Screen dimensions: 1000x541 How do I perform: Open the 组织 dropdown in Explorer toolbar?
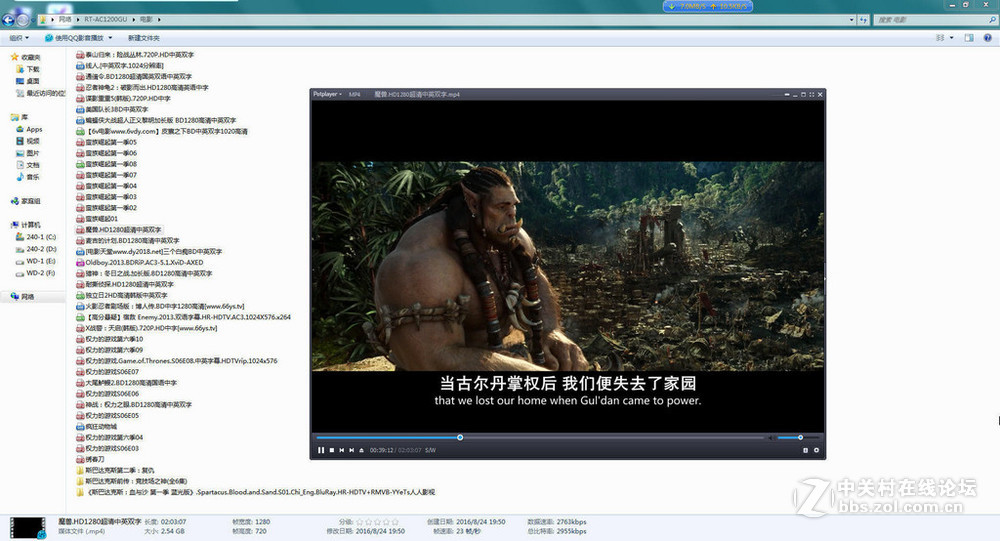tap(18, 38)
